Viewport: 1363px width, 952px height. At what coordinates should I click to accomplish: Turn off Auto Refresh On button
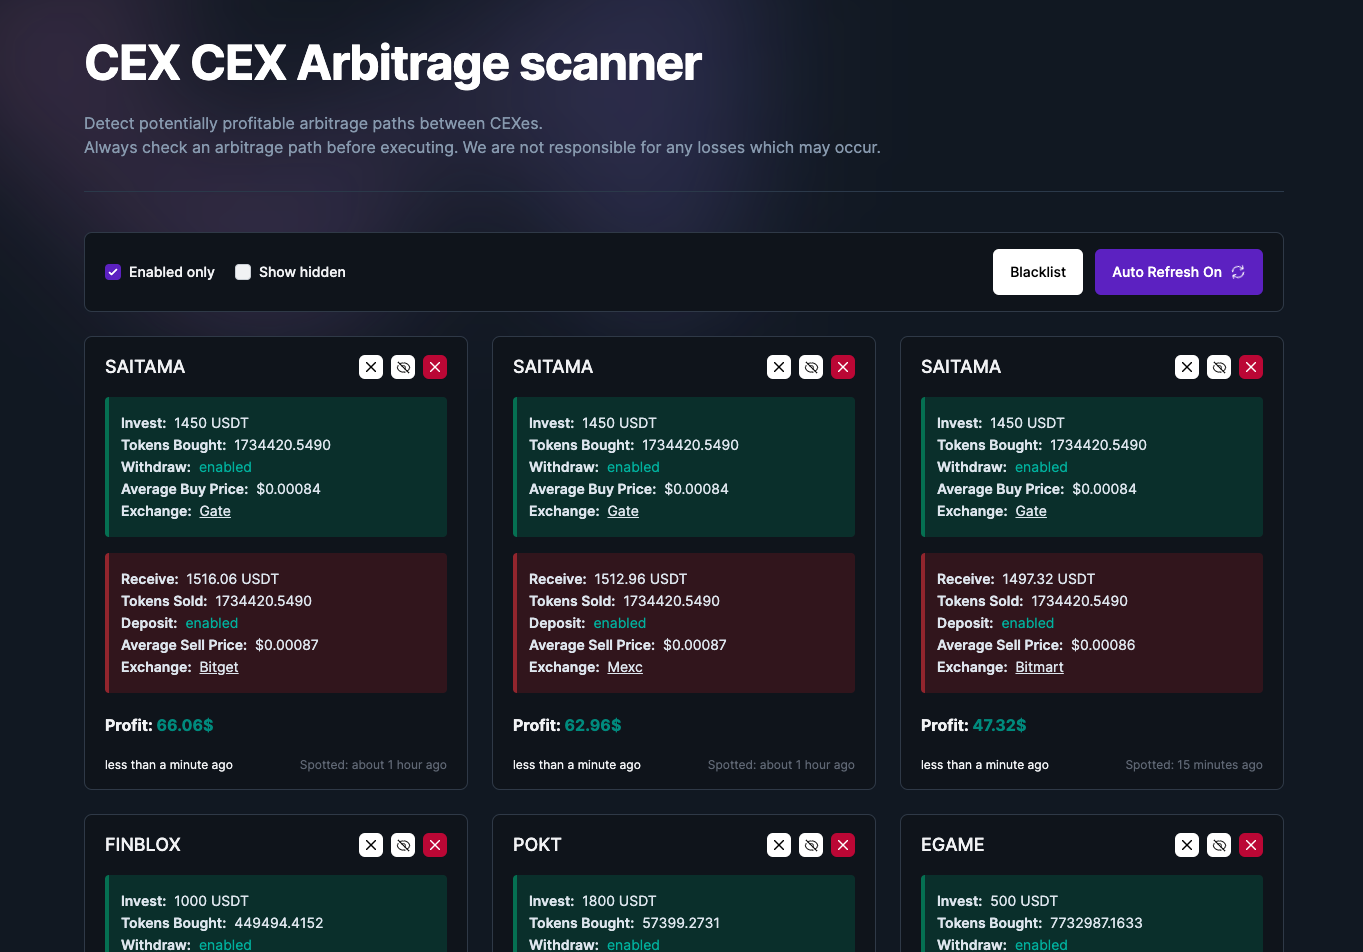(1178, 272)
